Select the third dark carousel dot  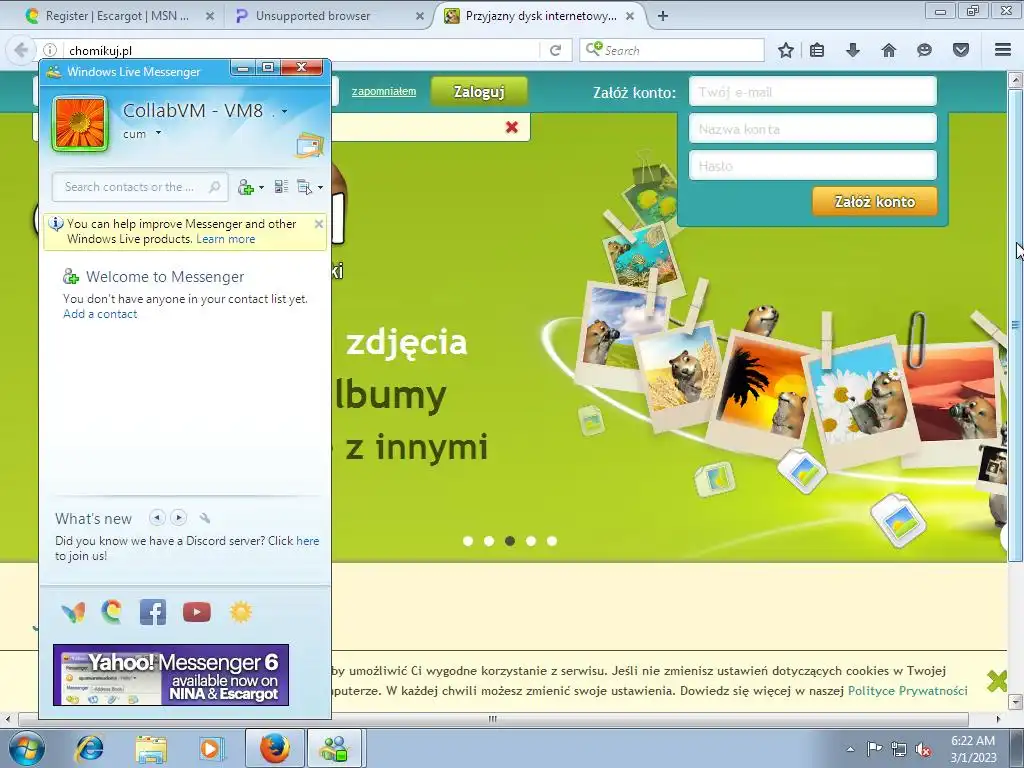click(510, 541)
